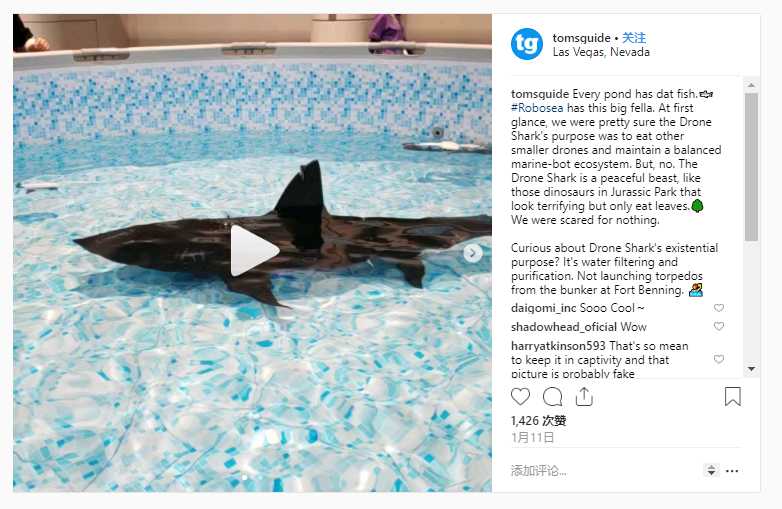This screenshot has width=782, height=509.
Task: Click the heart icon to like the post
Action: tap(520, 396)
